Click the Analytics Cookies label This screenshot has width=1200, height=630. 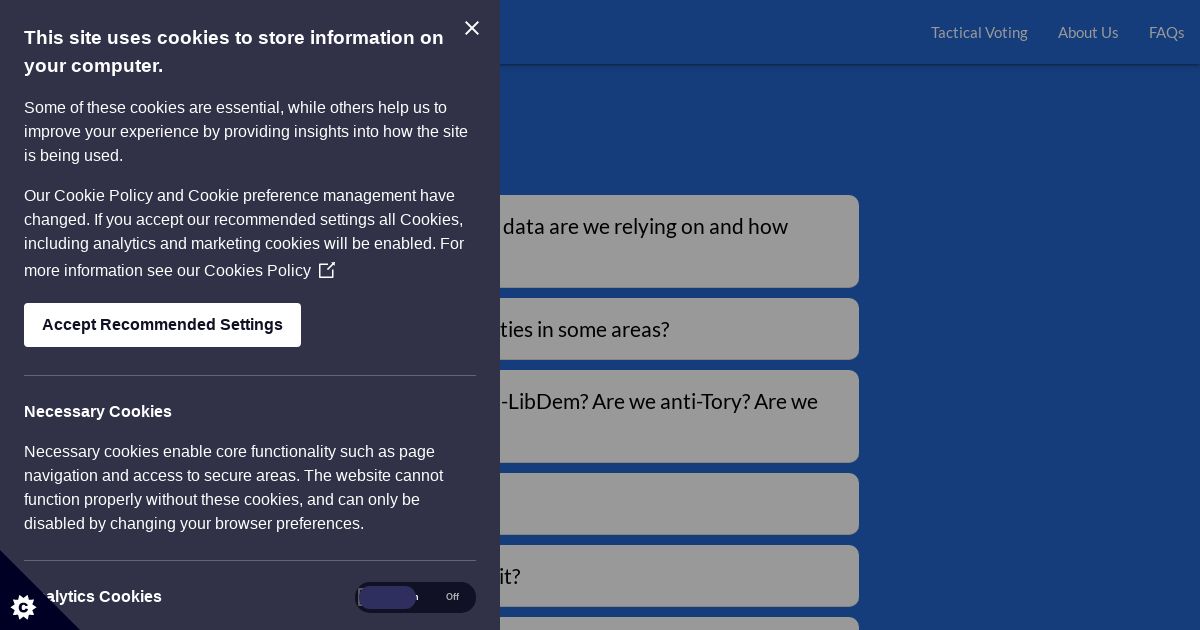93,597
